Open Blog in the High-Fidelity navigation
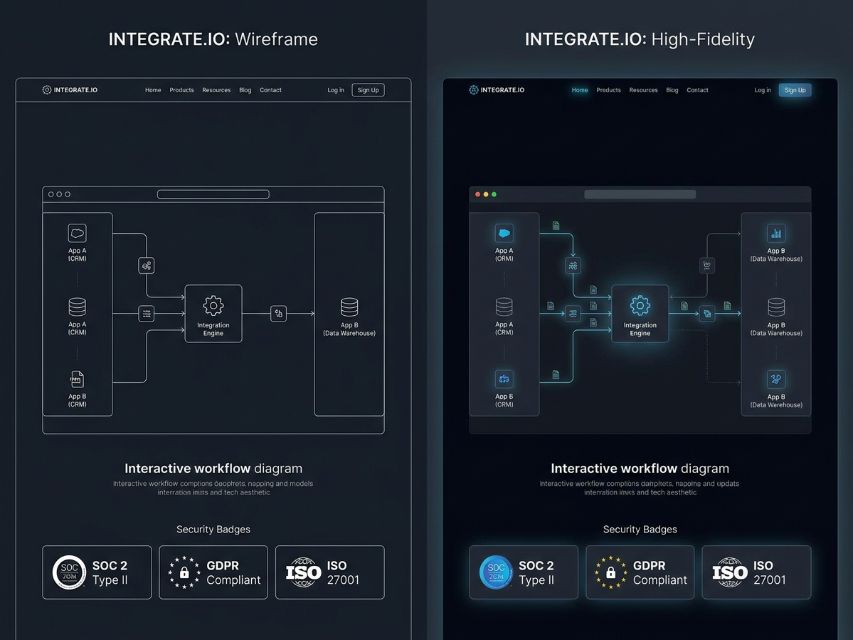The image size is (853, 640). [x=672, y=90]
